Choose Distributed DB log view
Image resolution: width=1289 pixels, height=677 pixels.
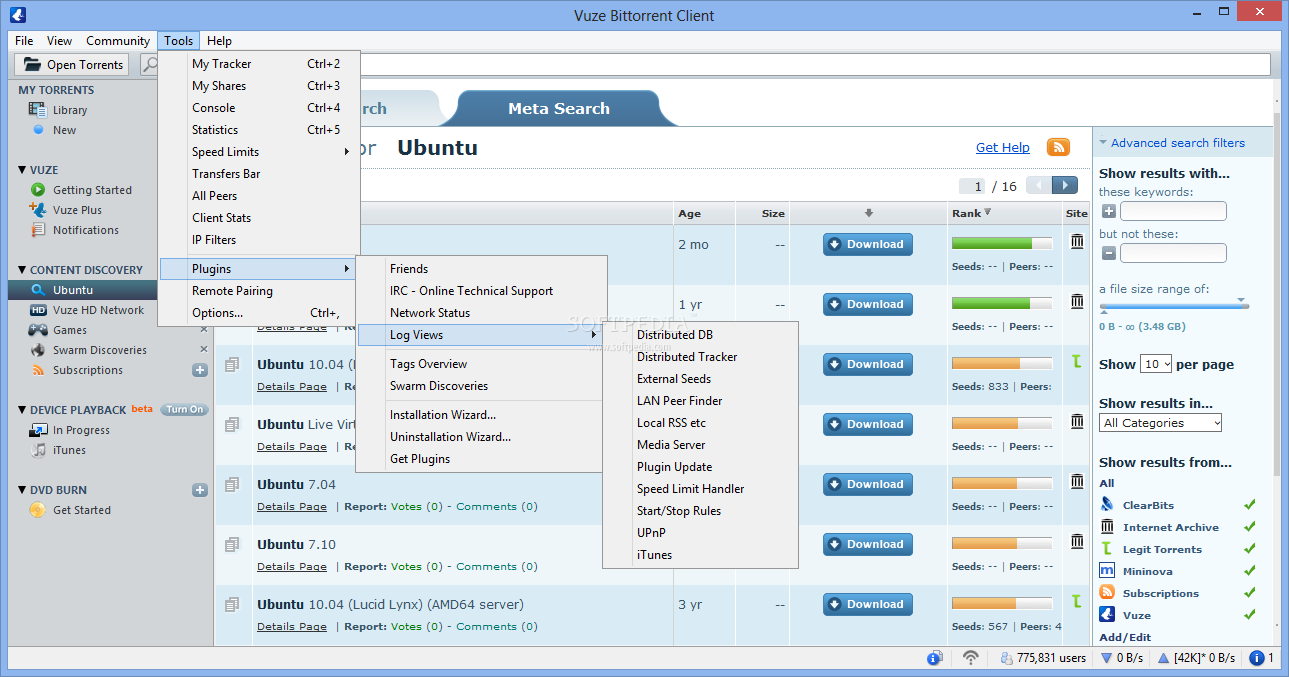tap(700, 335)
